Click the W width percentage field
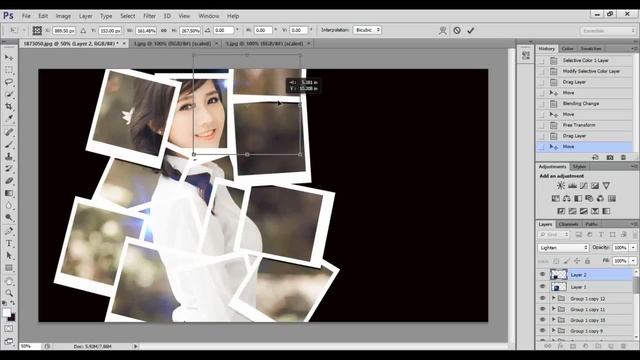640x360 pixels. tap(146, 31)
